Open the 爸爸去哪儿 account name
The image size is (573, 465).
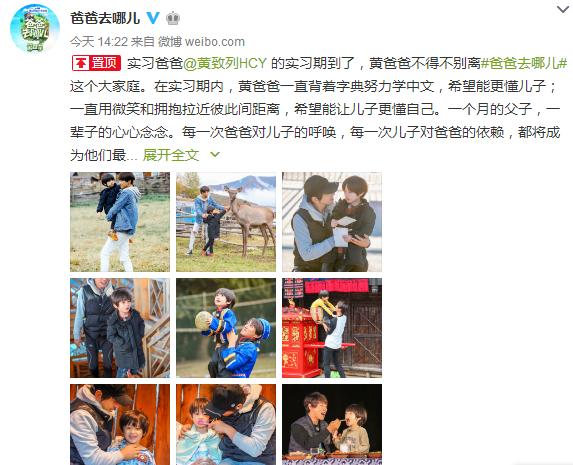click(105, 18)
